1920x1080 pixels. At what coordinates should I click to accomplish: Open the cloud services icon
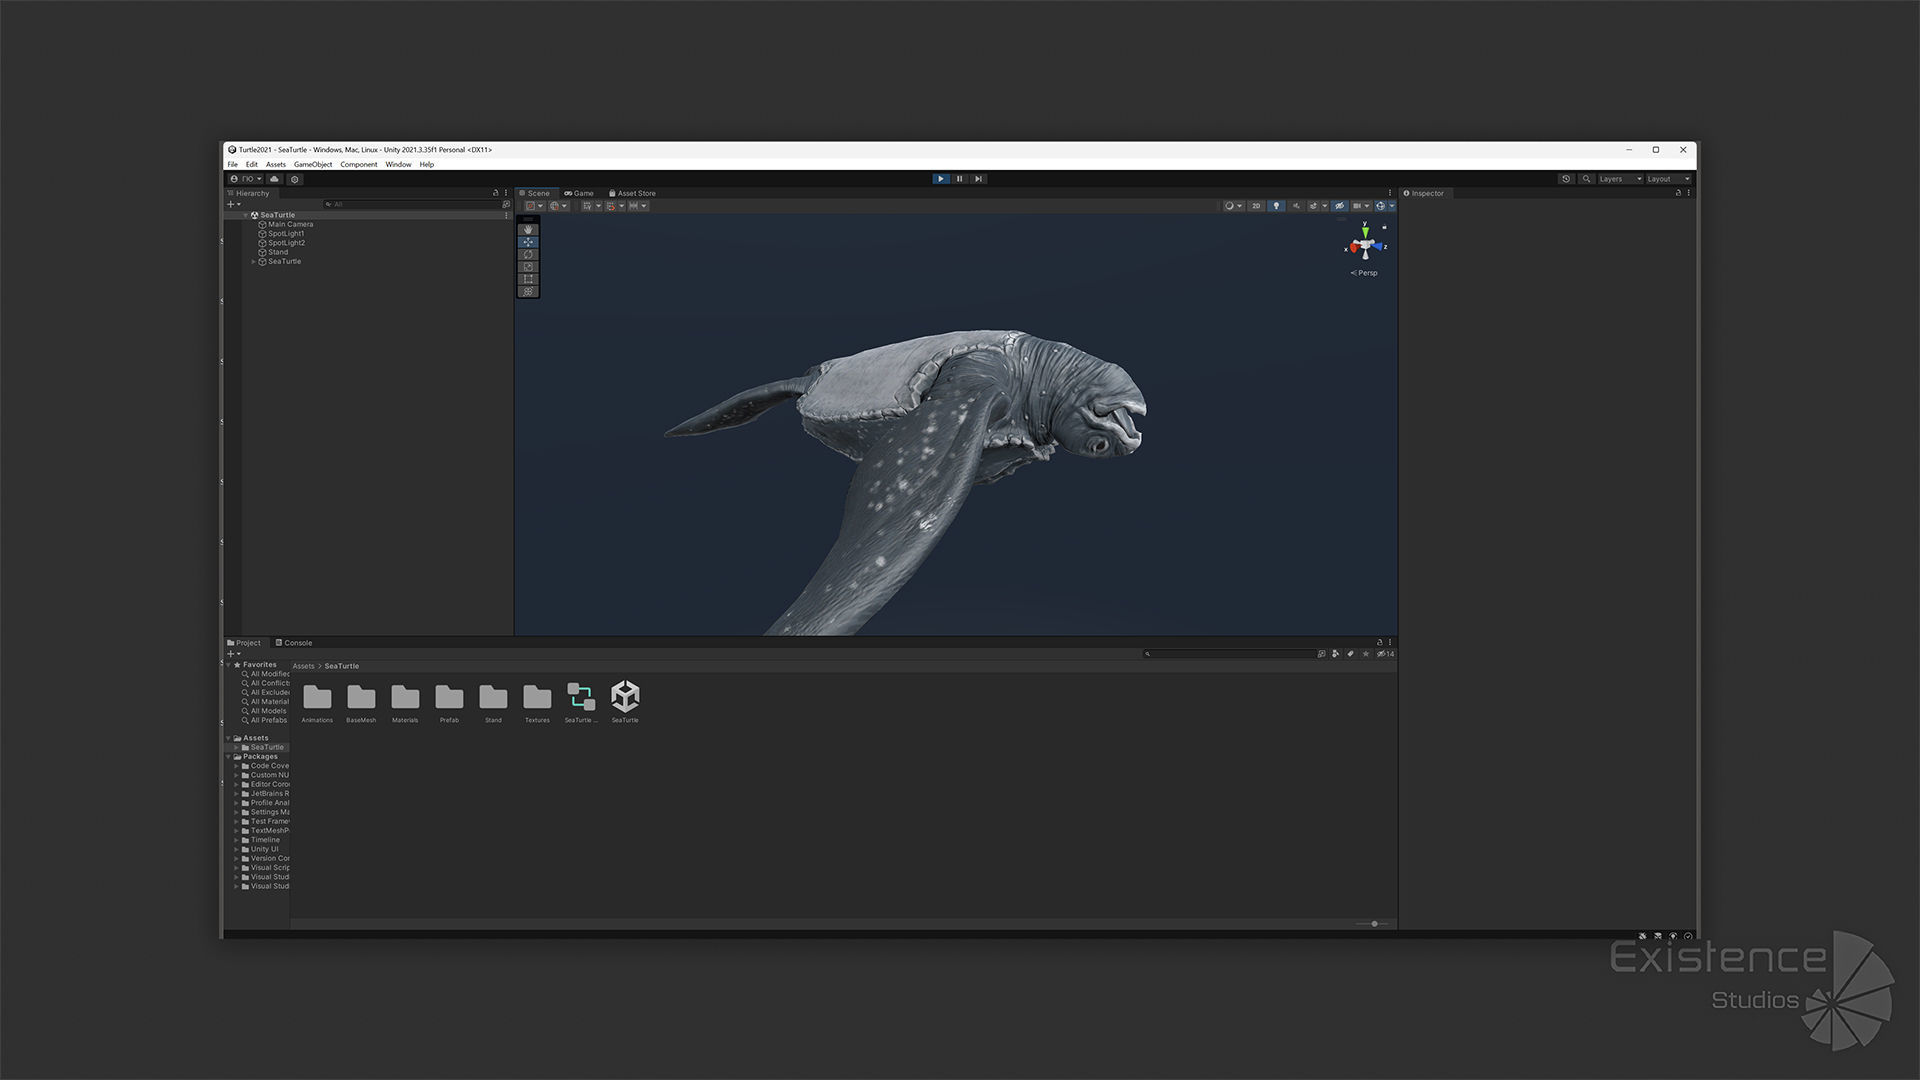[274, 179]
